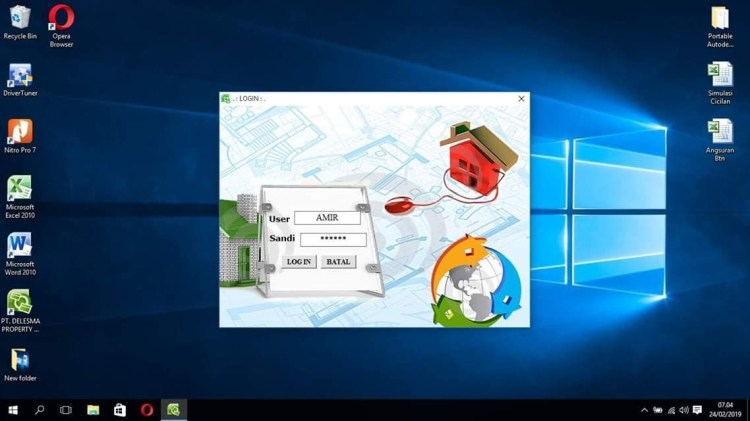Launch Opera Browser from the desktop

tap(61, 18)
